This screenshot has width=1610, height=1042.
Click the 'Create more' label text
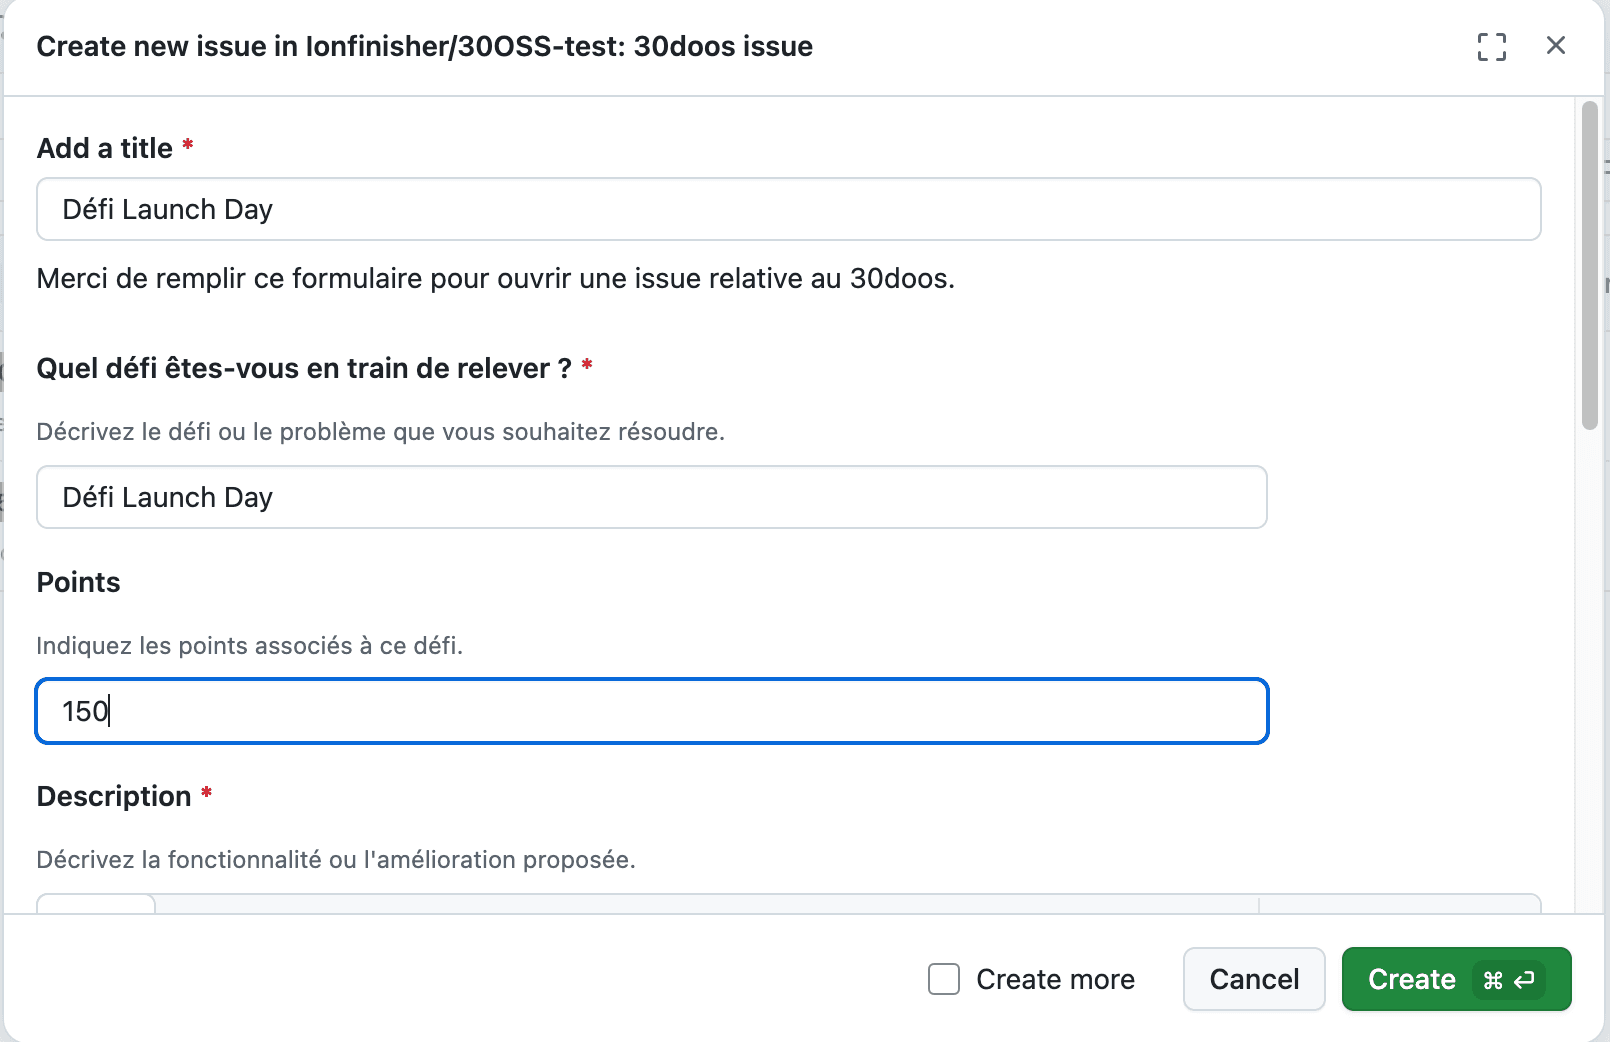click(x=1055, y=980)
